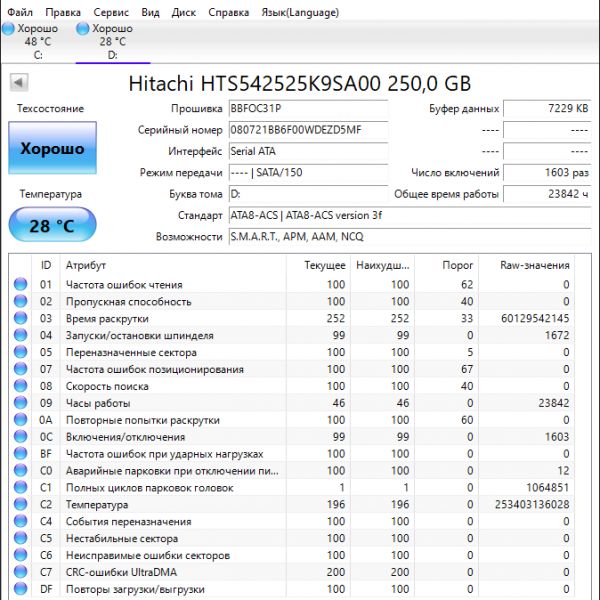Click status icon for C2 Температура row

tap(20, 504)
